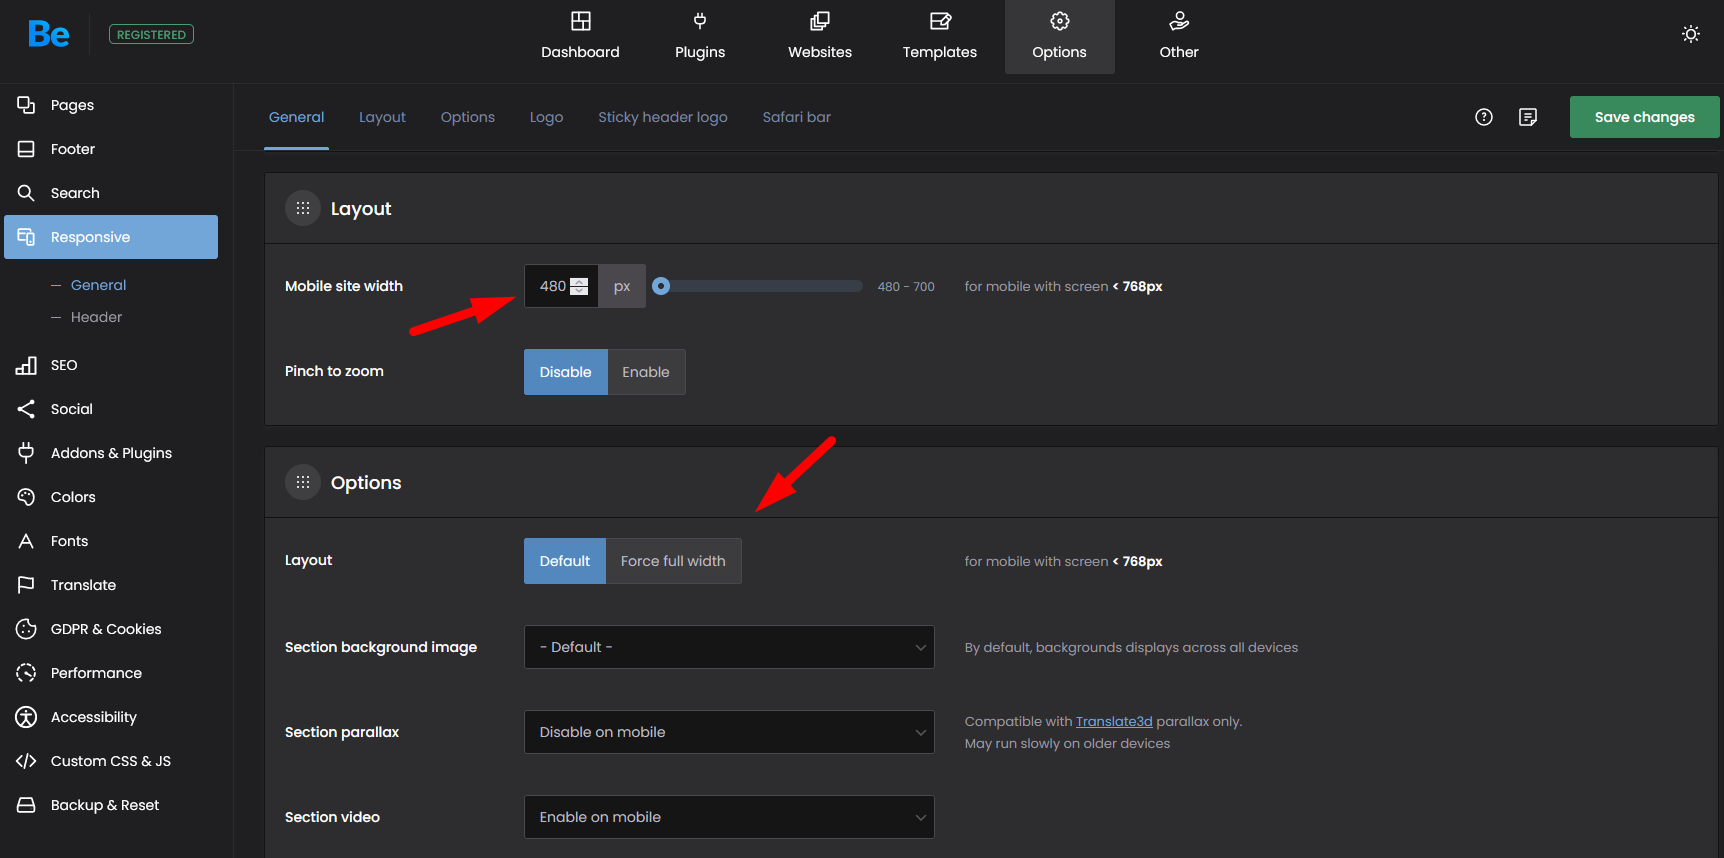1724x858 pixels.
Task: Open the help question-mark icon
Action: (x=1484, y=117)
